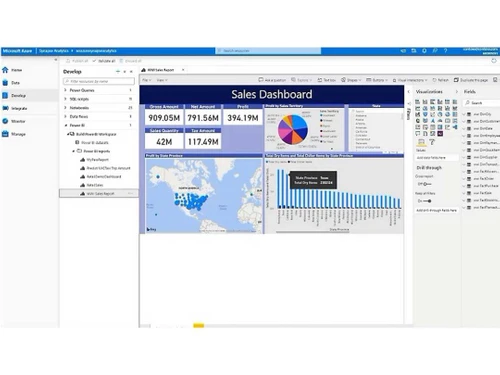Collapse the Power BI tree node
500x375 pixels.
pos(65,125)
